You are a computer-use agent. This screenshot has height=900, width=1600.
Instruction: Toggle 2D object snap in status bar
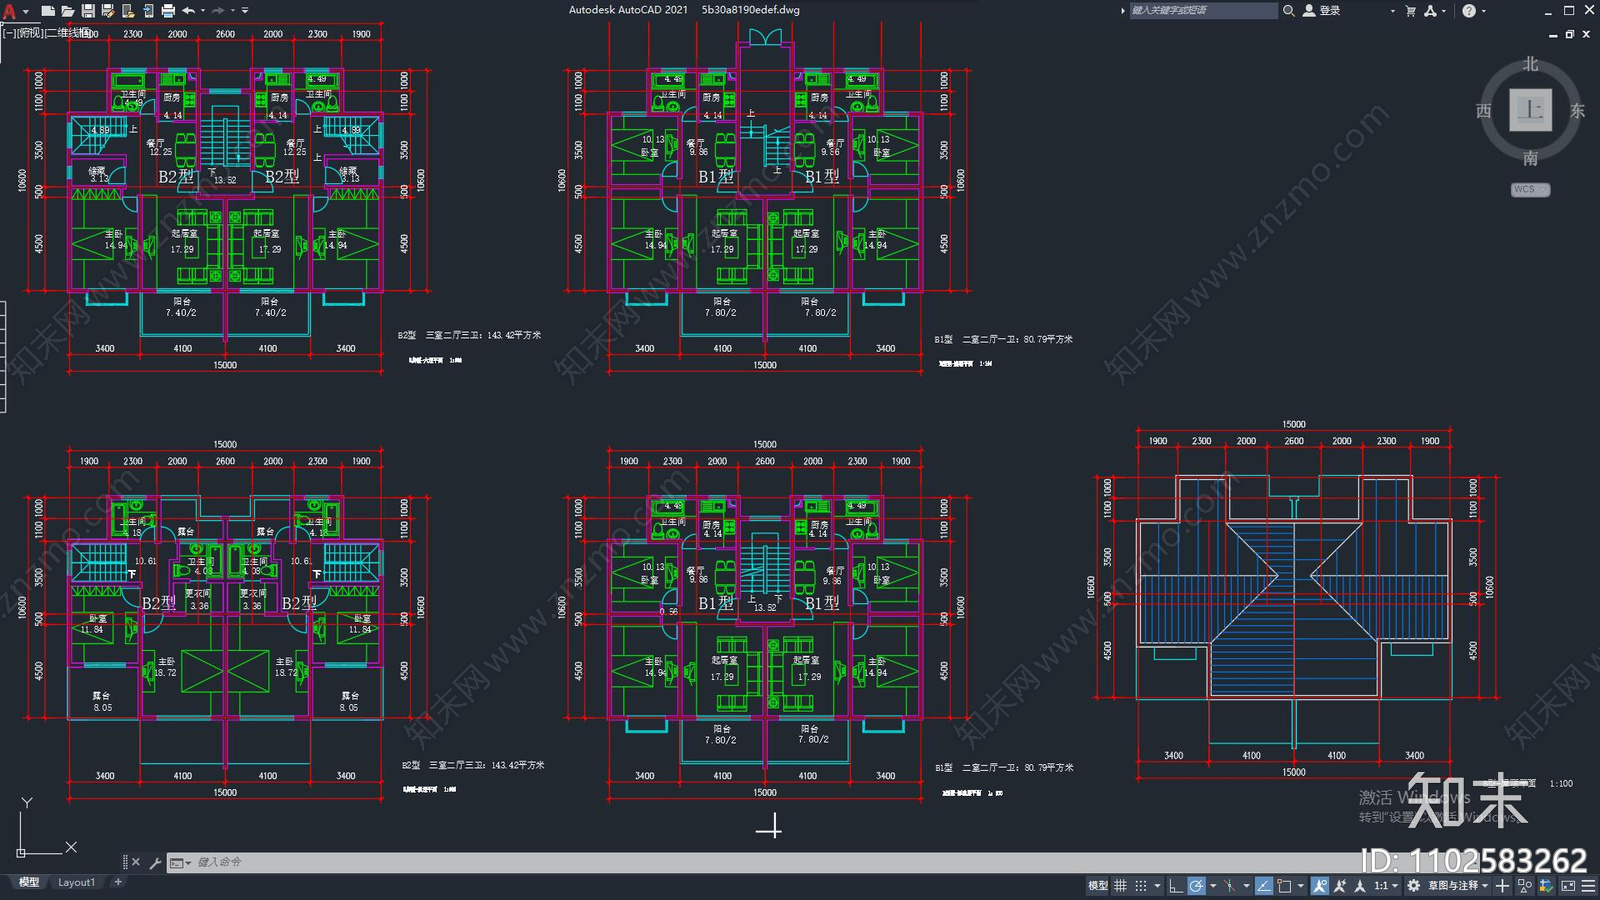tap(1284, 886)
